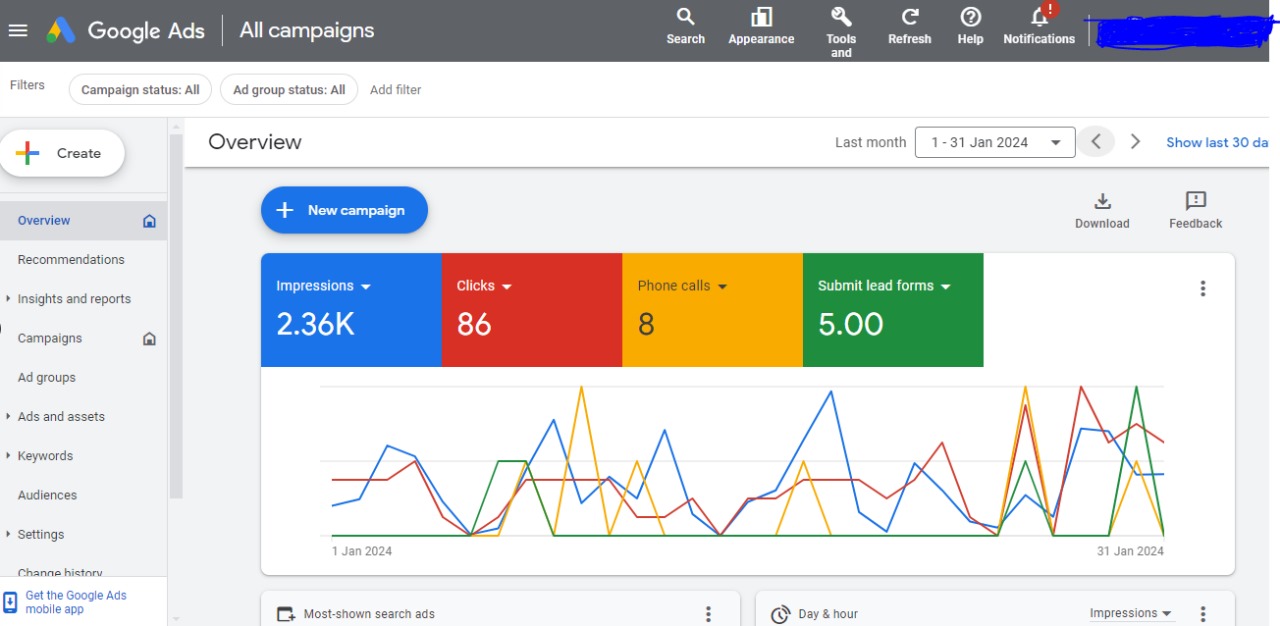Go to Ad groups in sidebar

(47, 378)
